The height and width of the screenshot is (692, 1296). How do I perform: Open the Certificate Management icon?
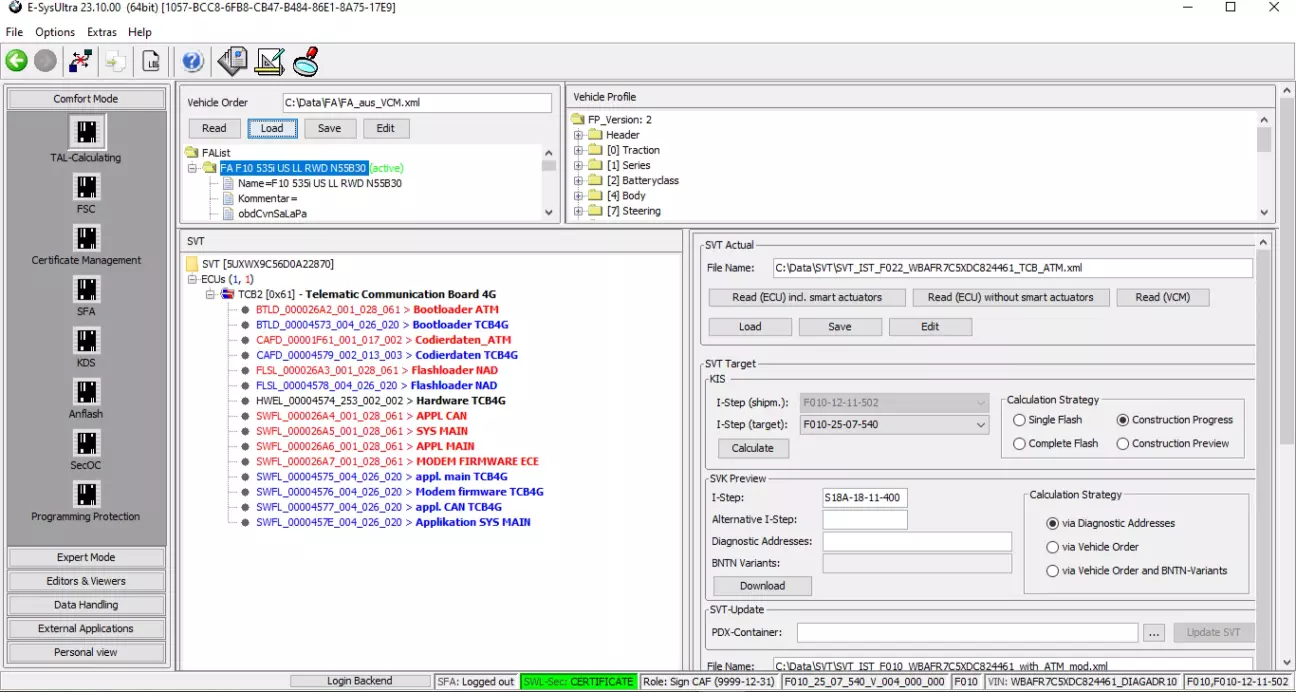point(87,238)
